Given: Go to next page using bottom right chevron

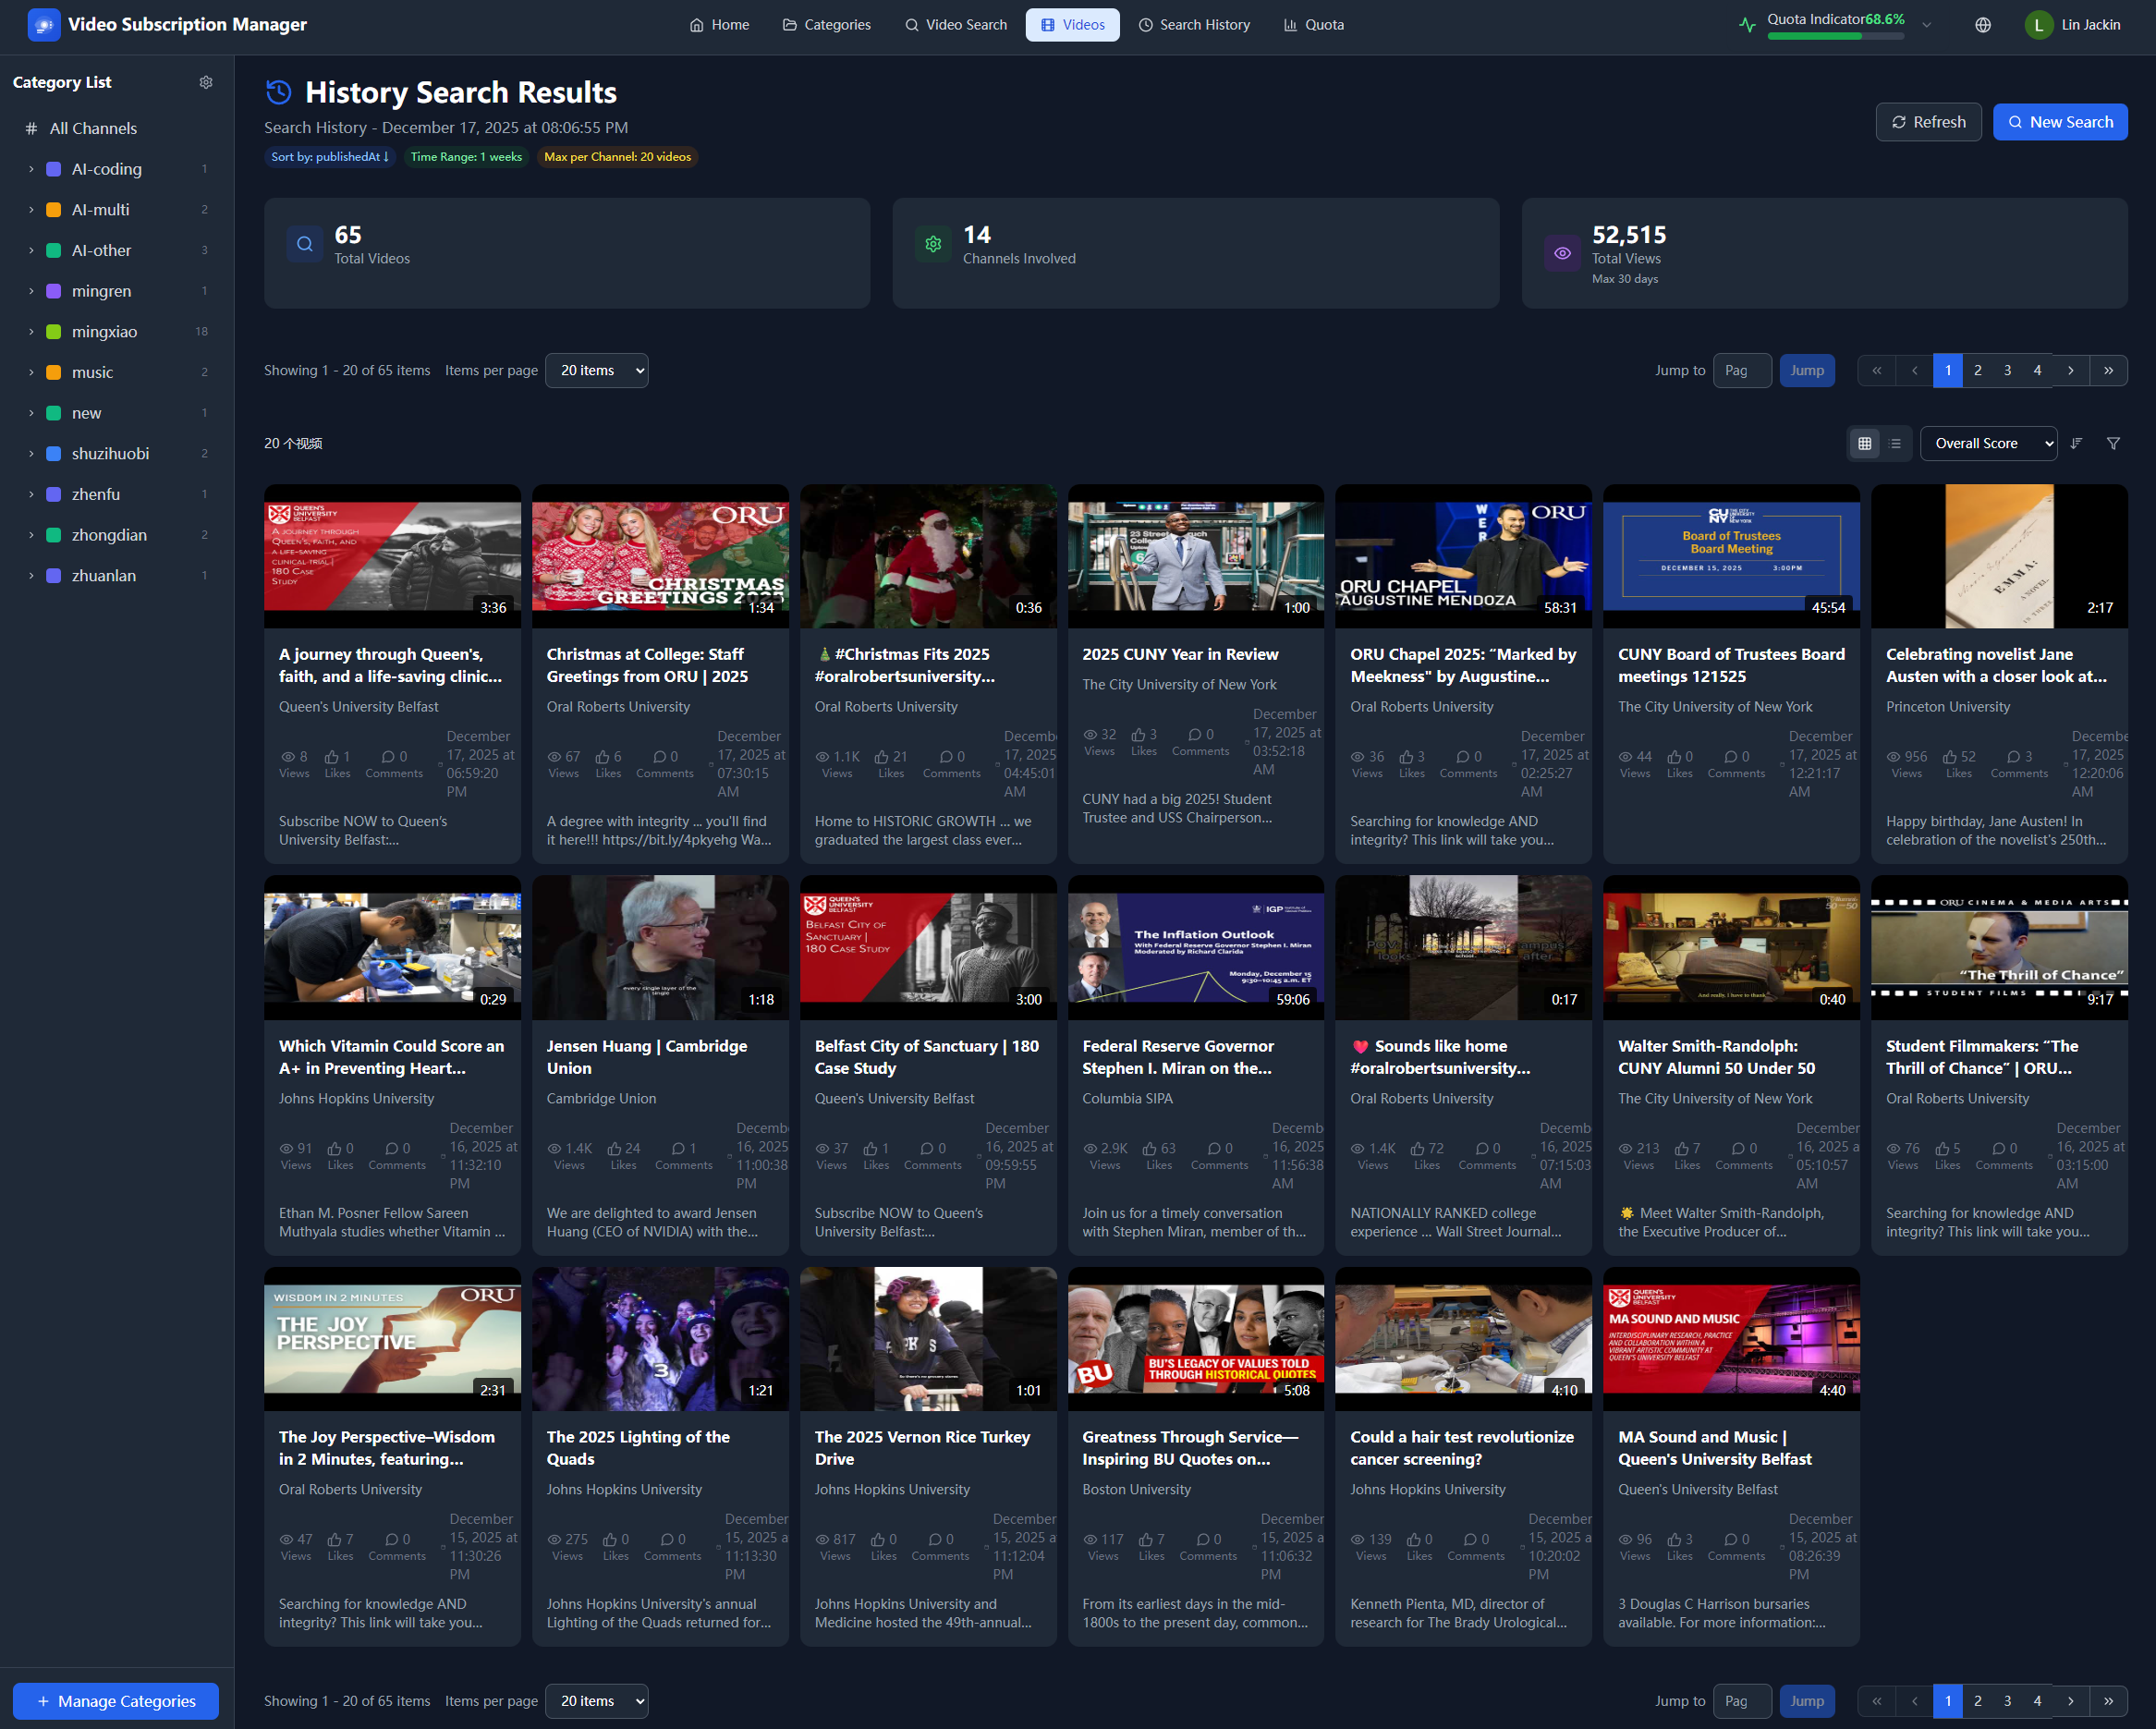Looking at the screenshot, I should [x=2071, y=1701].
